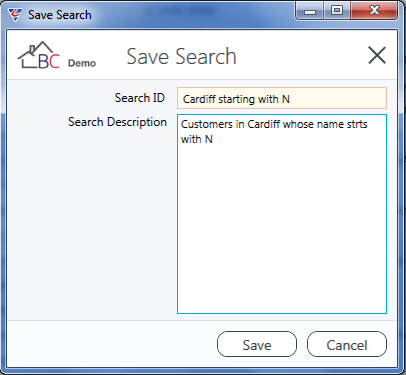Viewport: 406px width, 375px height.
Task: Close the window using the red title bar button
Action: [374, 11]
